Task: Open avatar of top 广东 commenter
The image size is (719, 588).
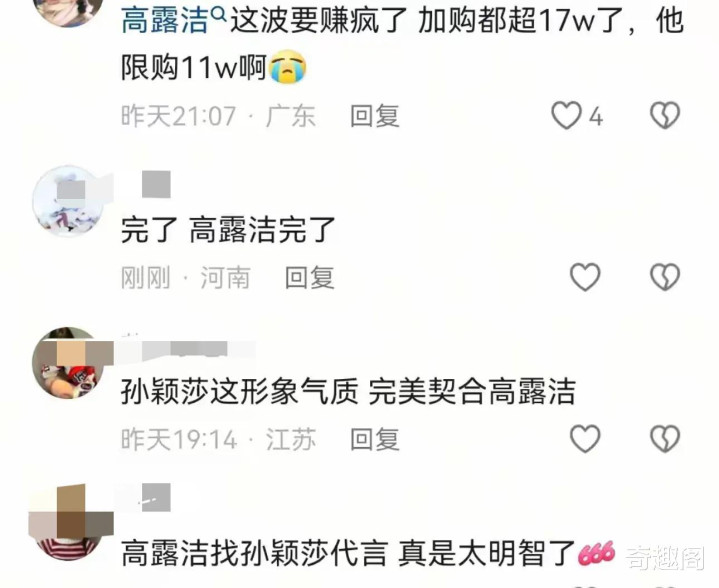Action: [69, 10]
